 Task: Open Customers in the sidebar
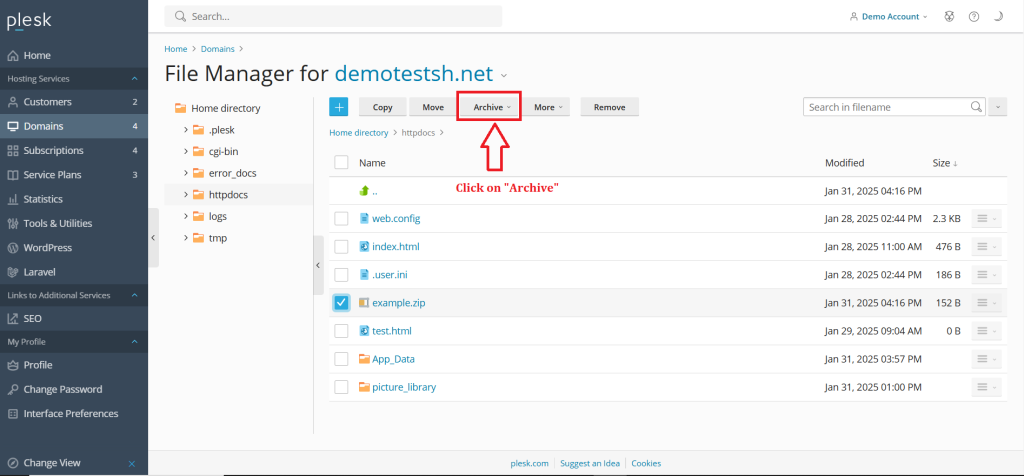[74, 102]
